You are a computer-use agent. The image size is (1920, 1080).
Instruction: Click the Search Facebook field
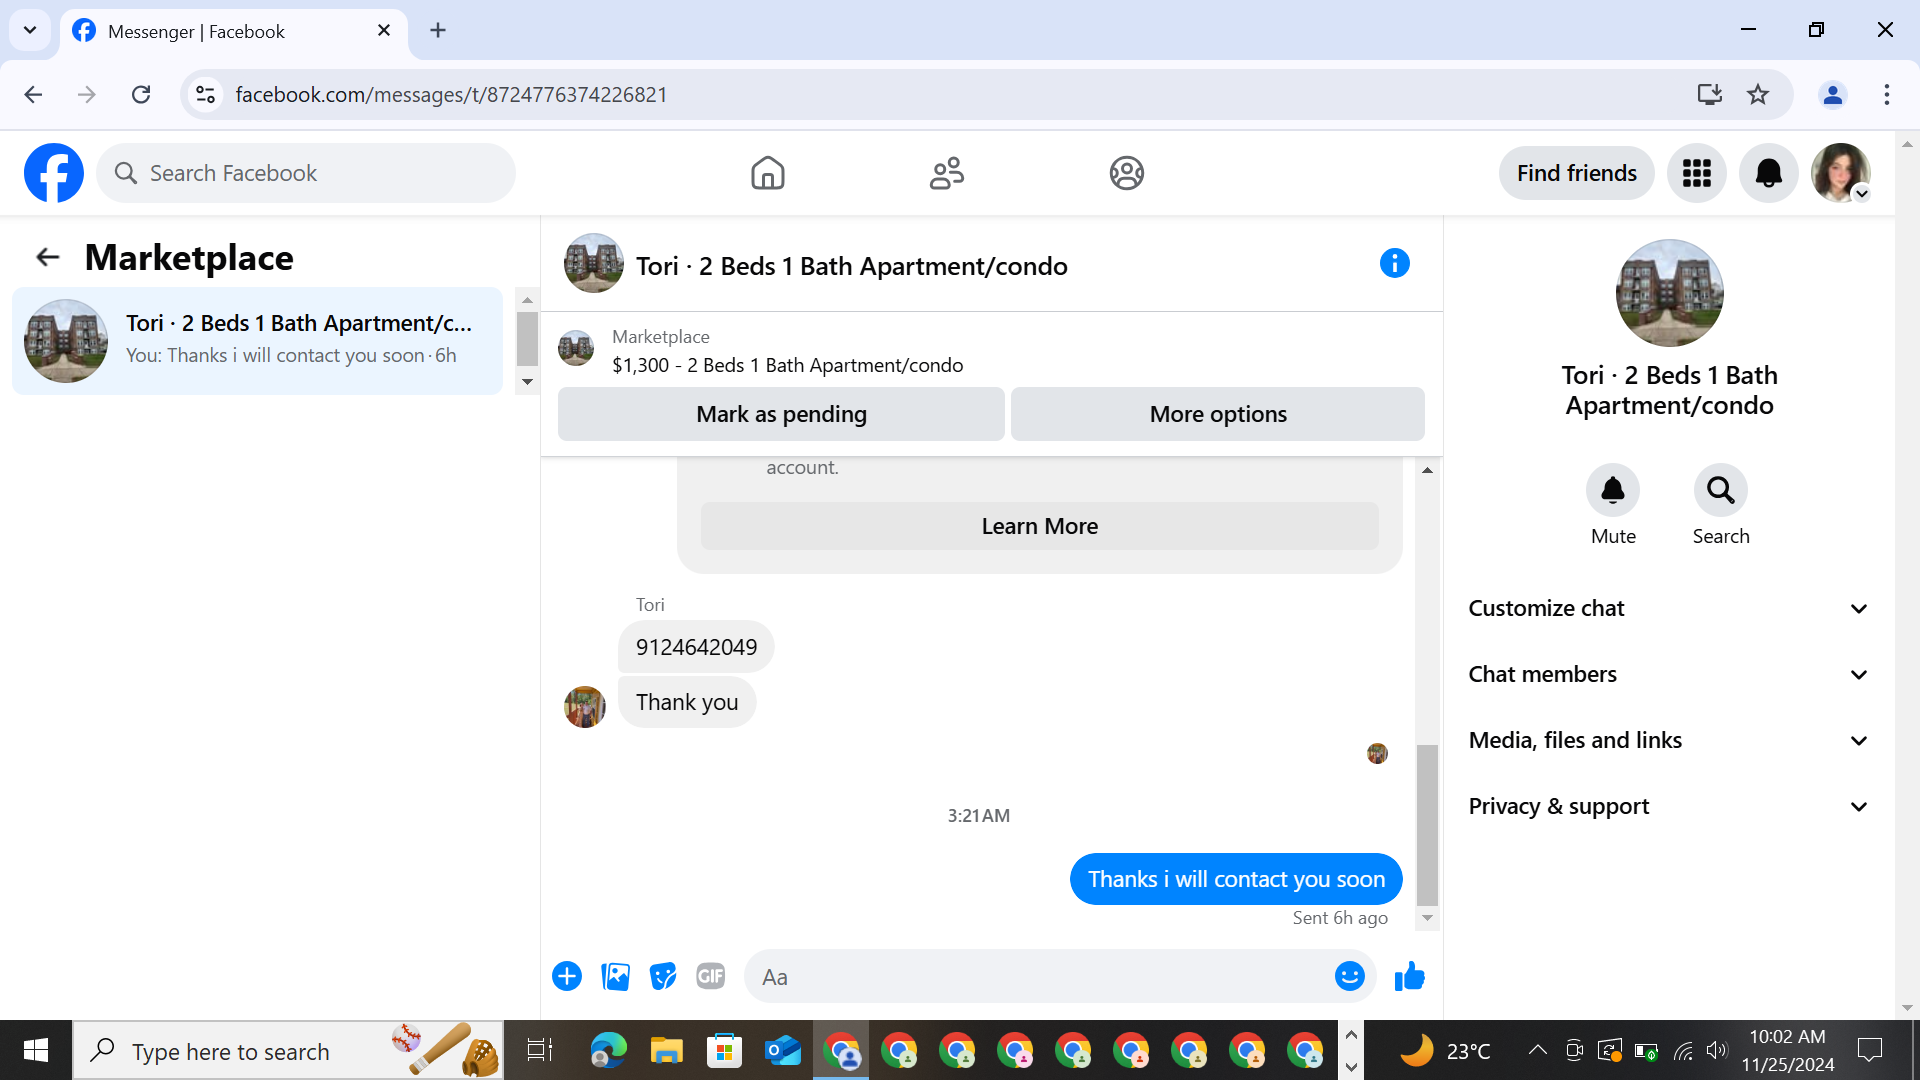tap(306, 173)
